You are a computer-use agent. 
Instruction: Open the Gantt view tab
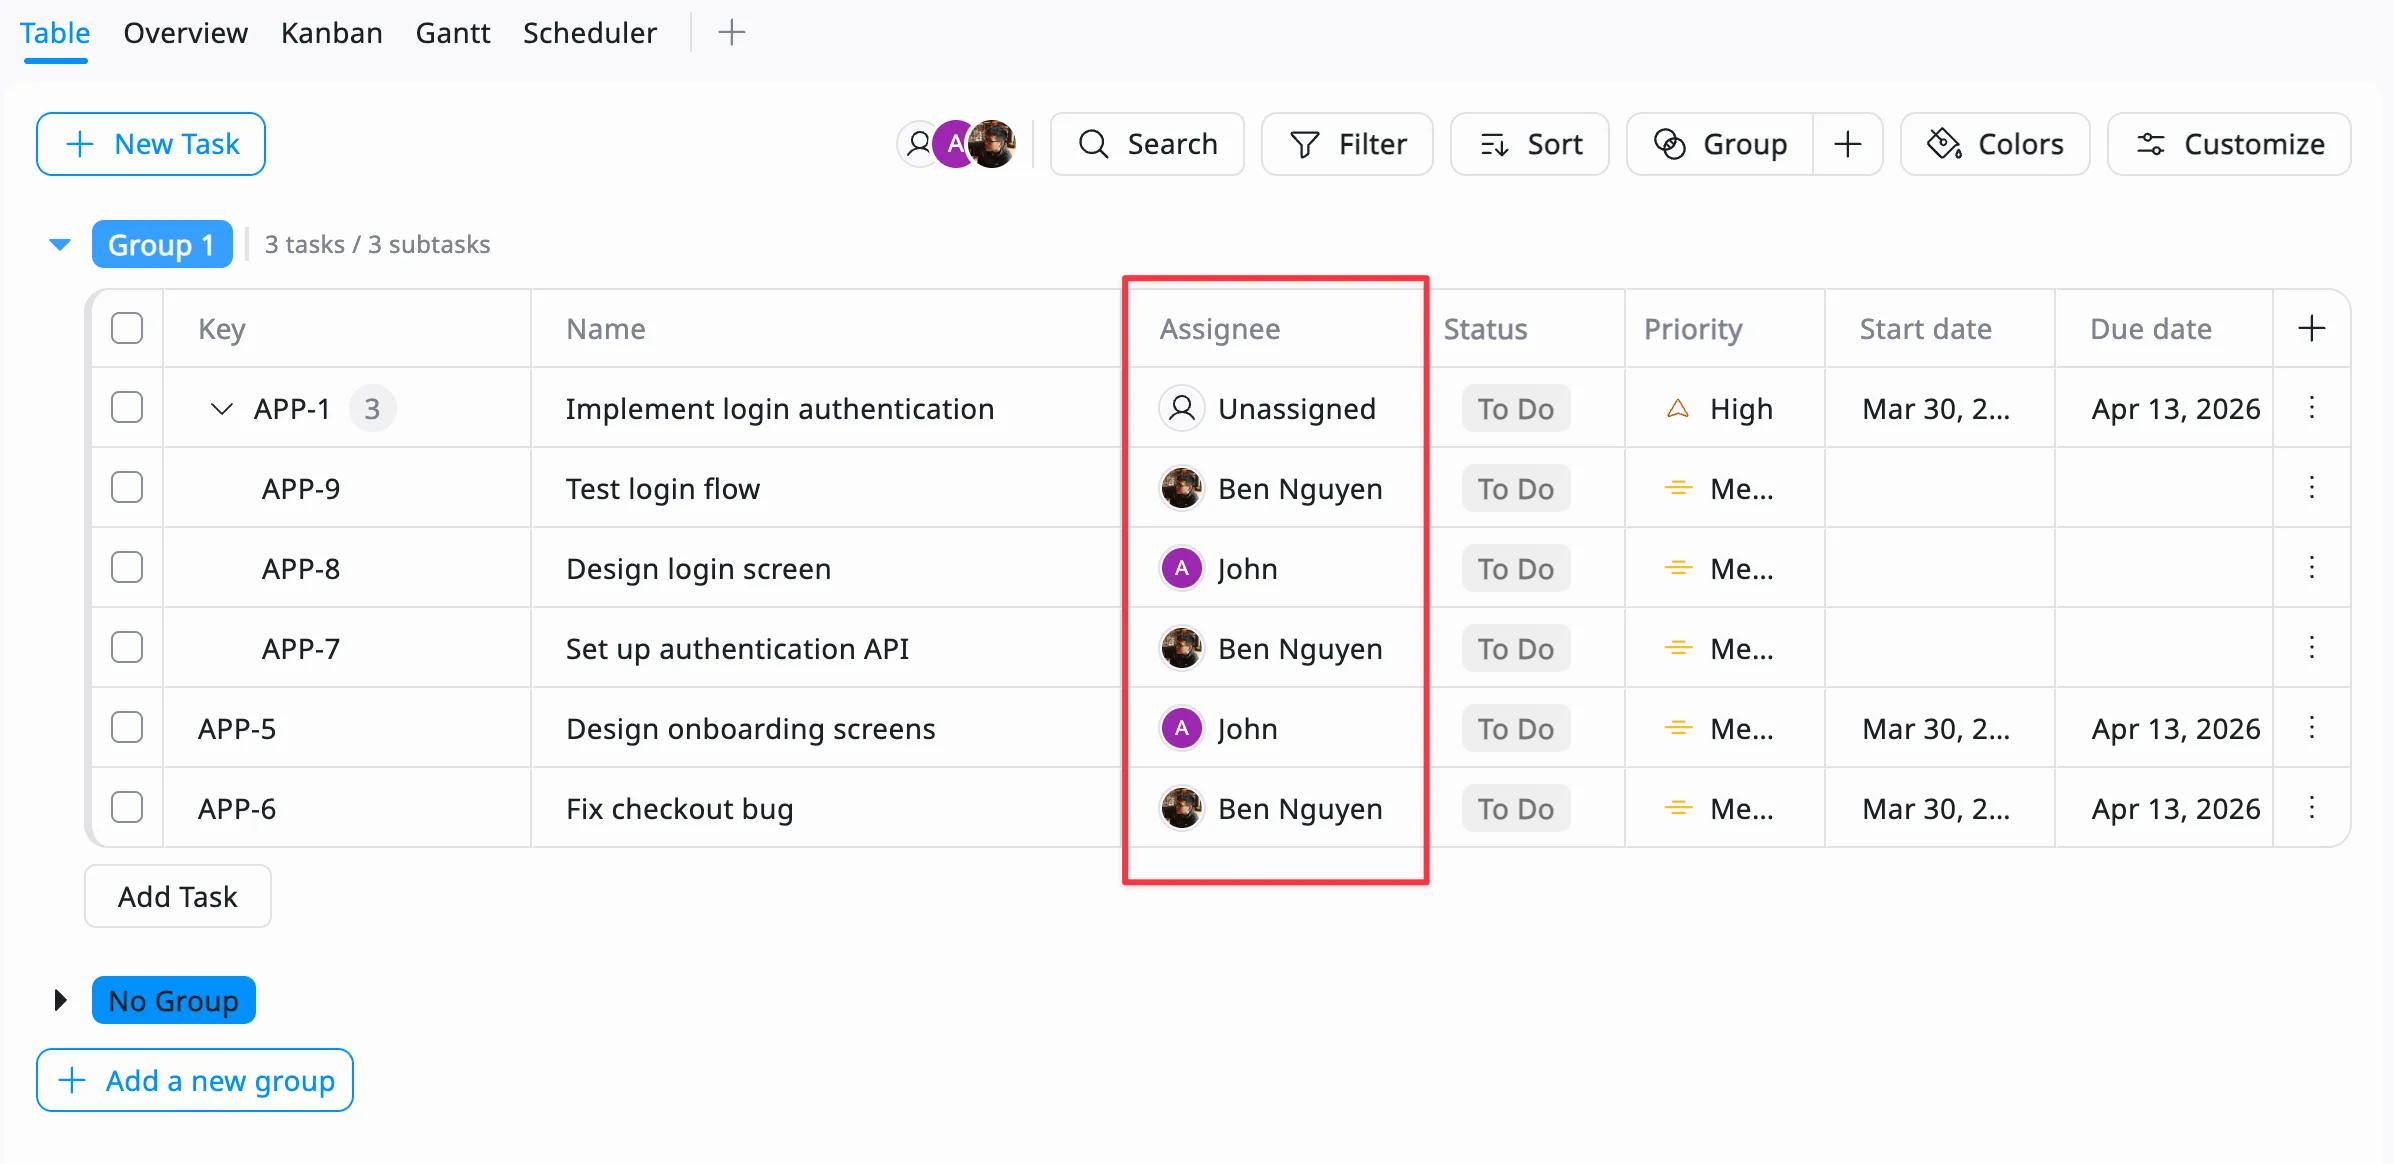(x=452, y=33)
